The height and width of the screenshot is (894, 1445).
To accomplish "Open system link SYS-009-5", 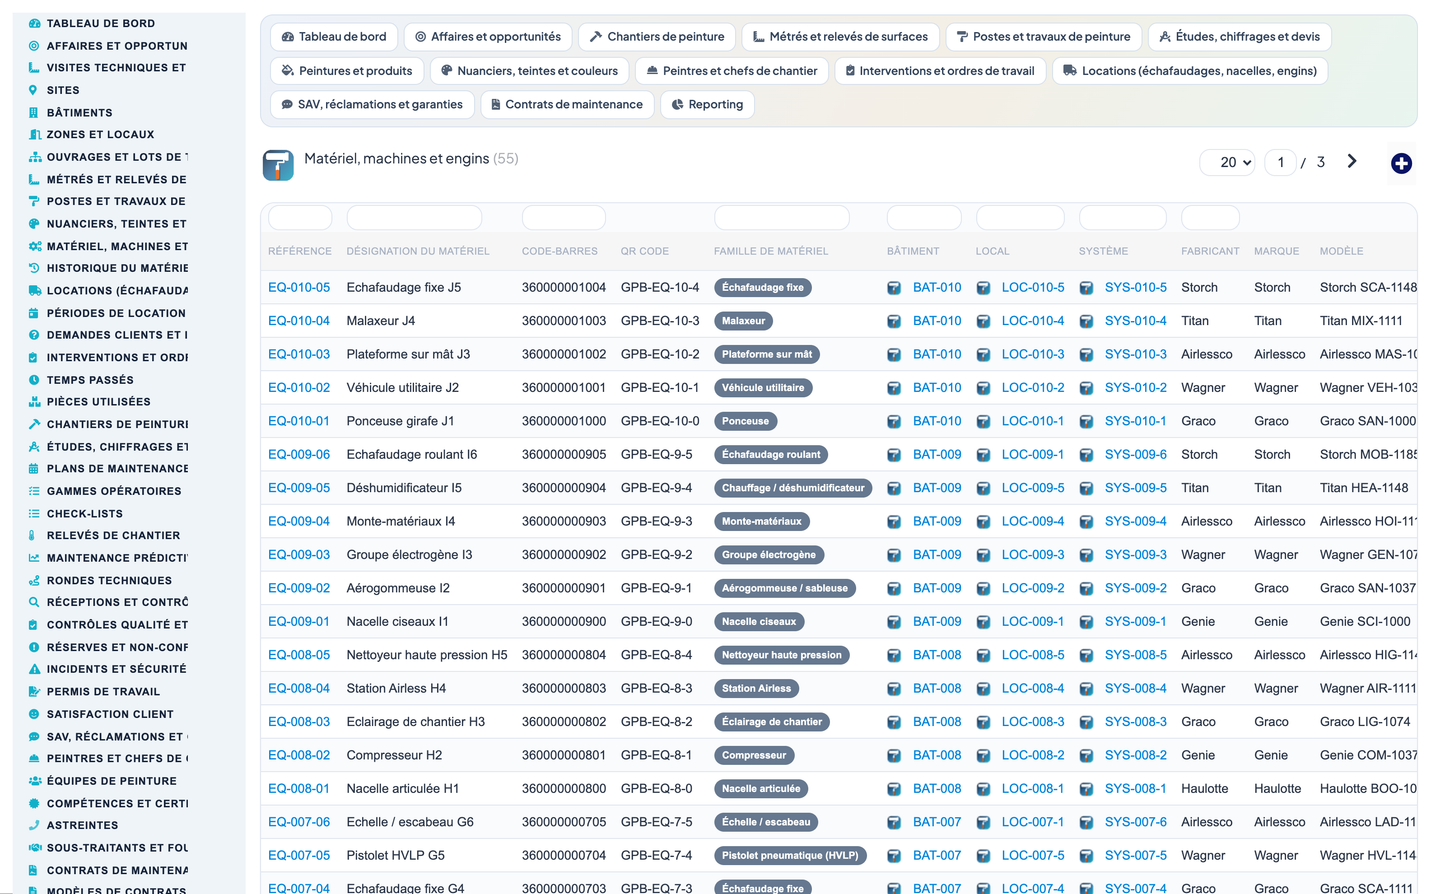I will (x=1136, y=488).
